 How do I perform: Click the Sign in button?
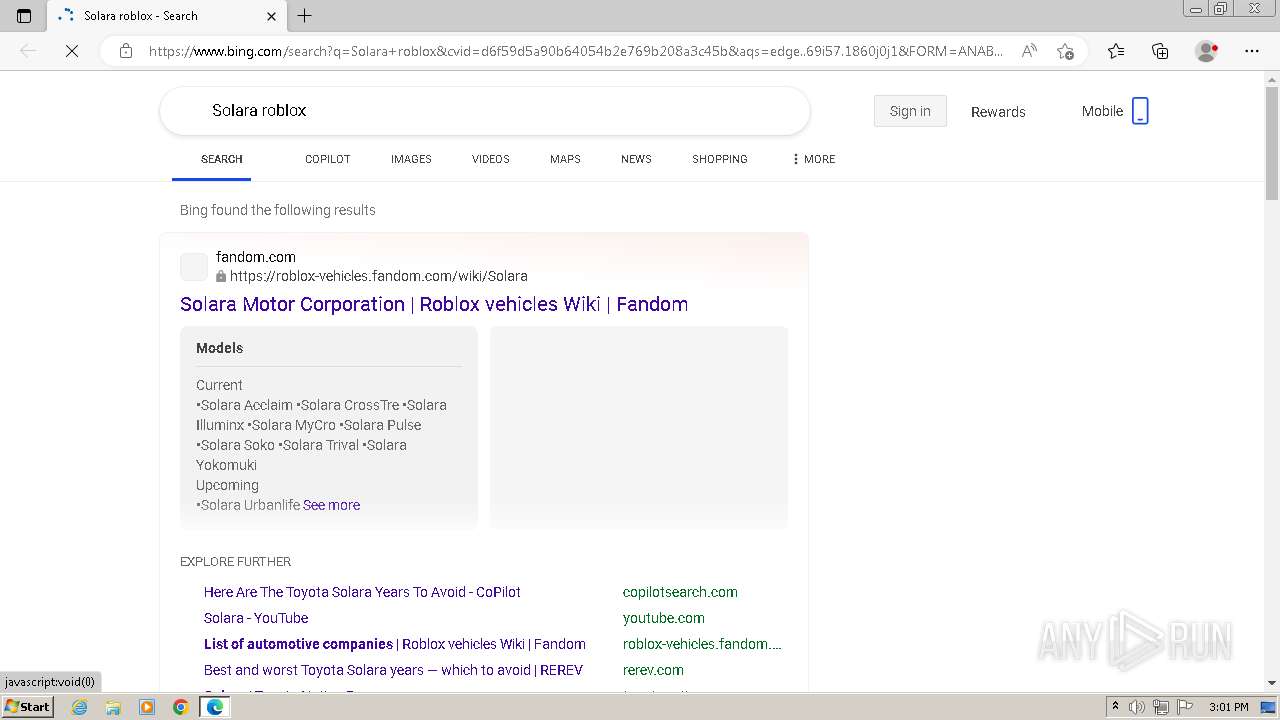910,111
